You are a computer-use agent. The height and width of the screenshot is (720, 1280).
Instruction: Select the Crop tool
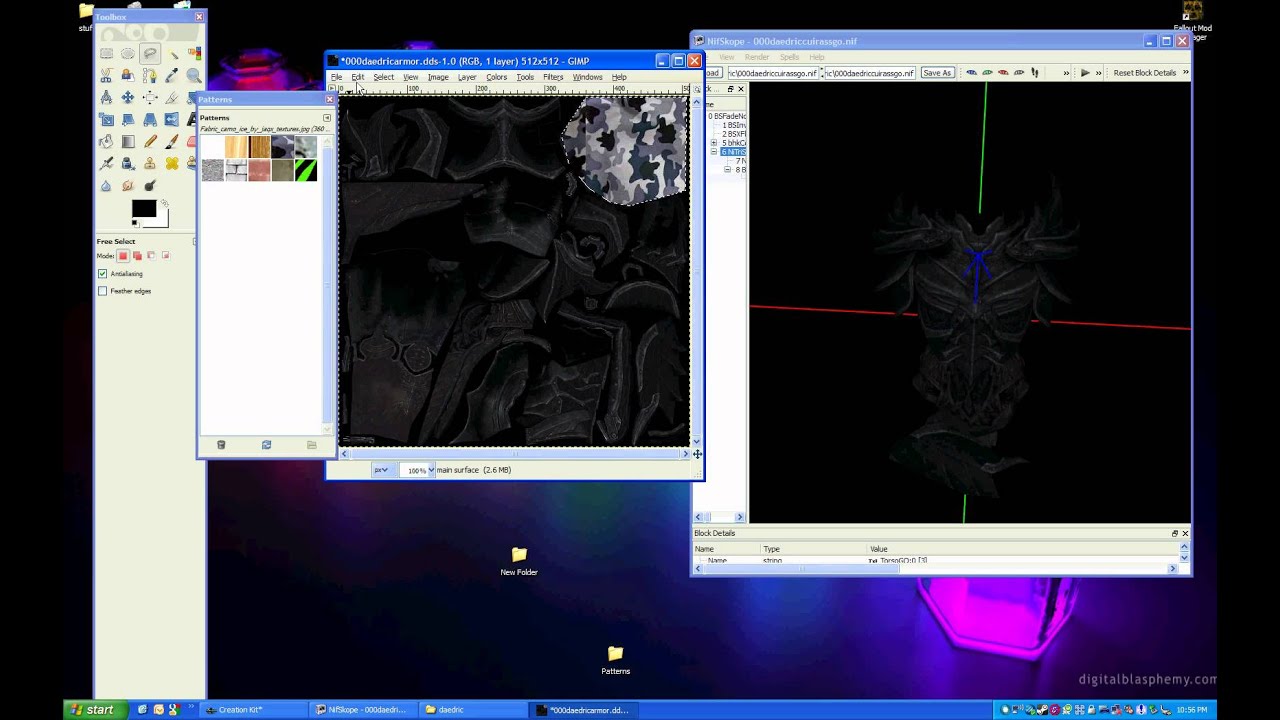[x=172, y=98]
